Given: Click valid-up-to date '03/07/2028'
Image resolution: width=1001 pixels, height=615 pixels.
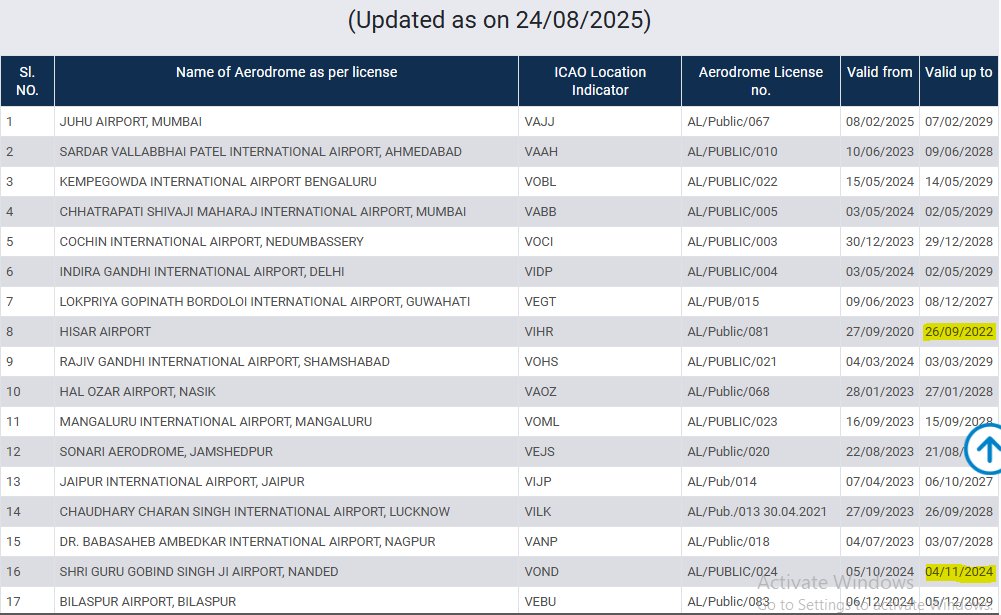Looking at the screenshot, I should (x=959, y=542).
